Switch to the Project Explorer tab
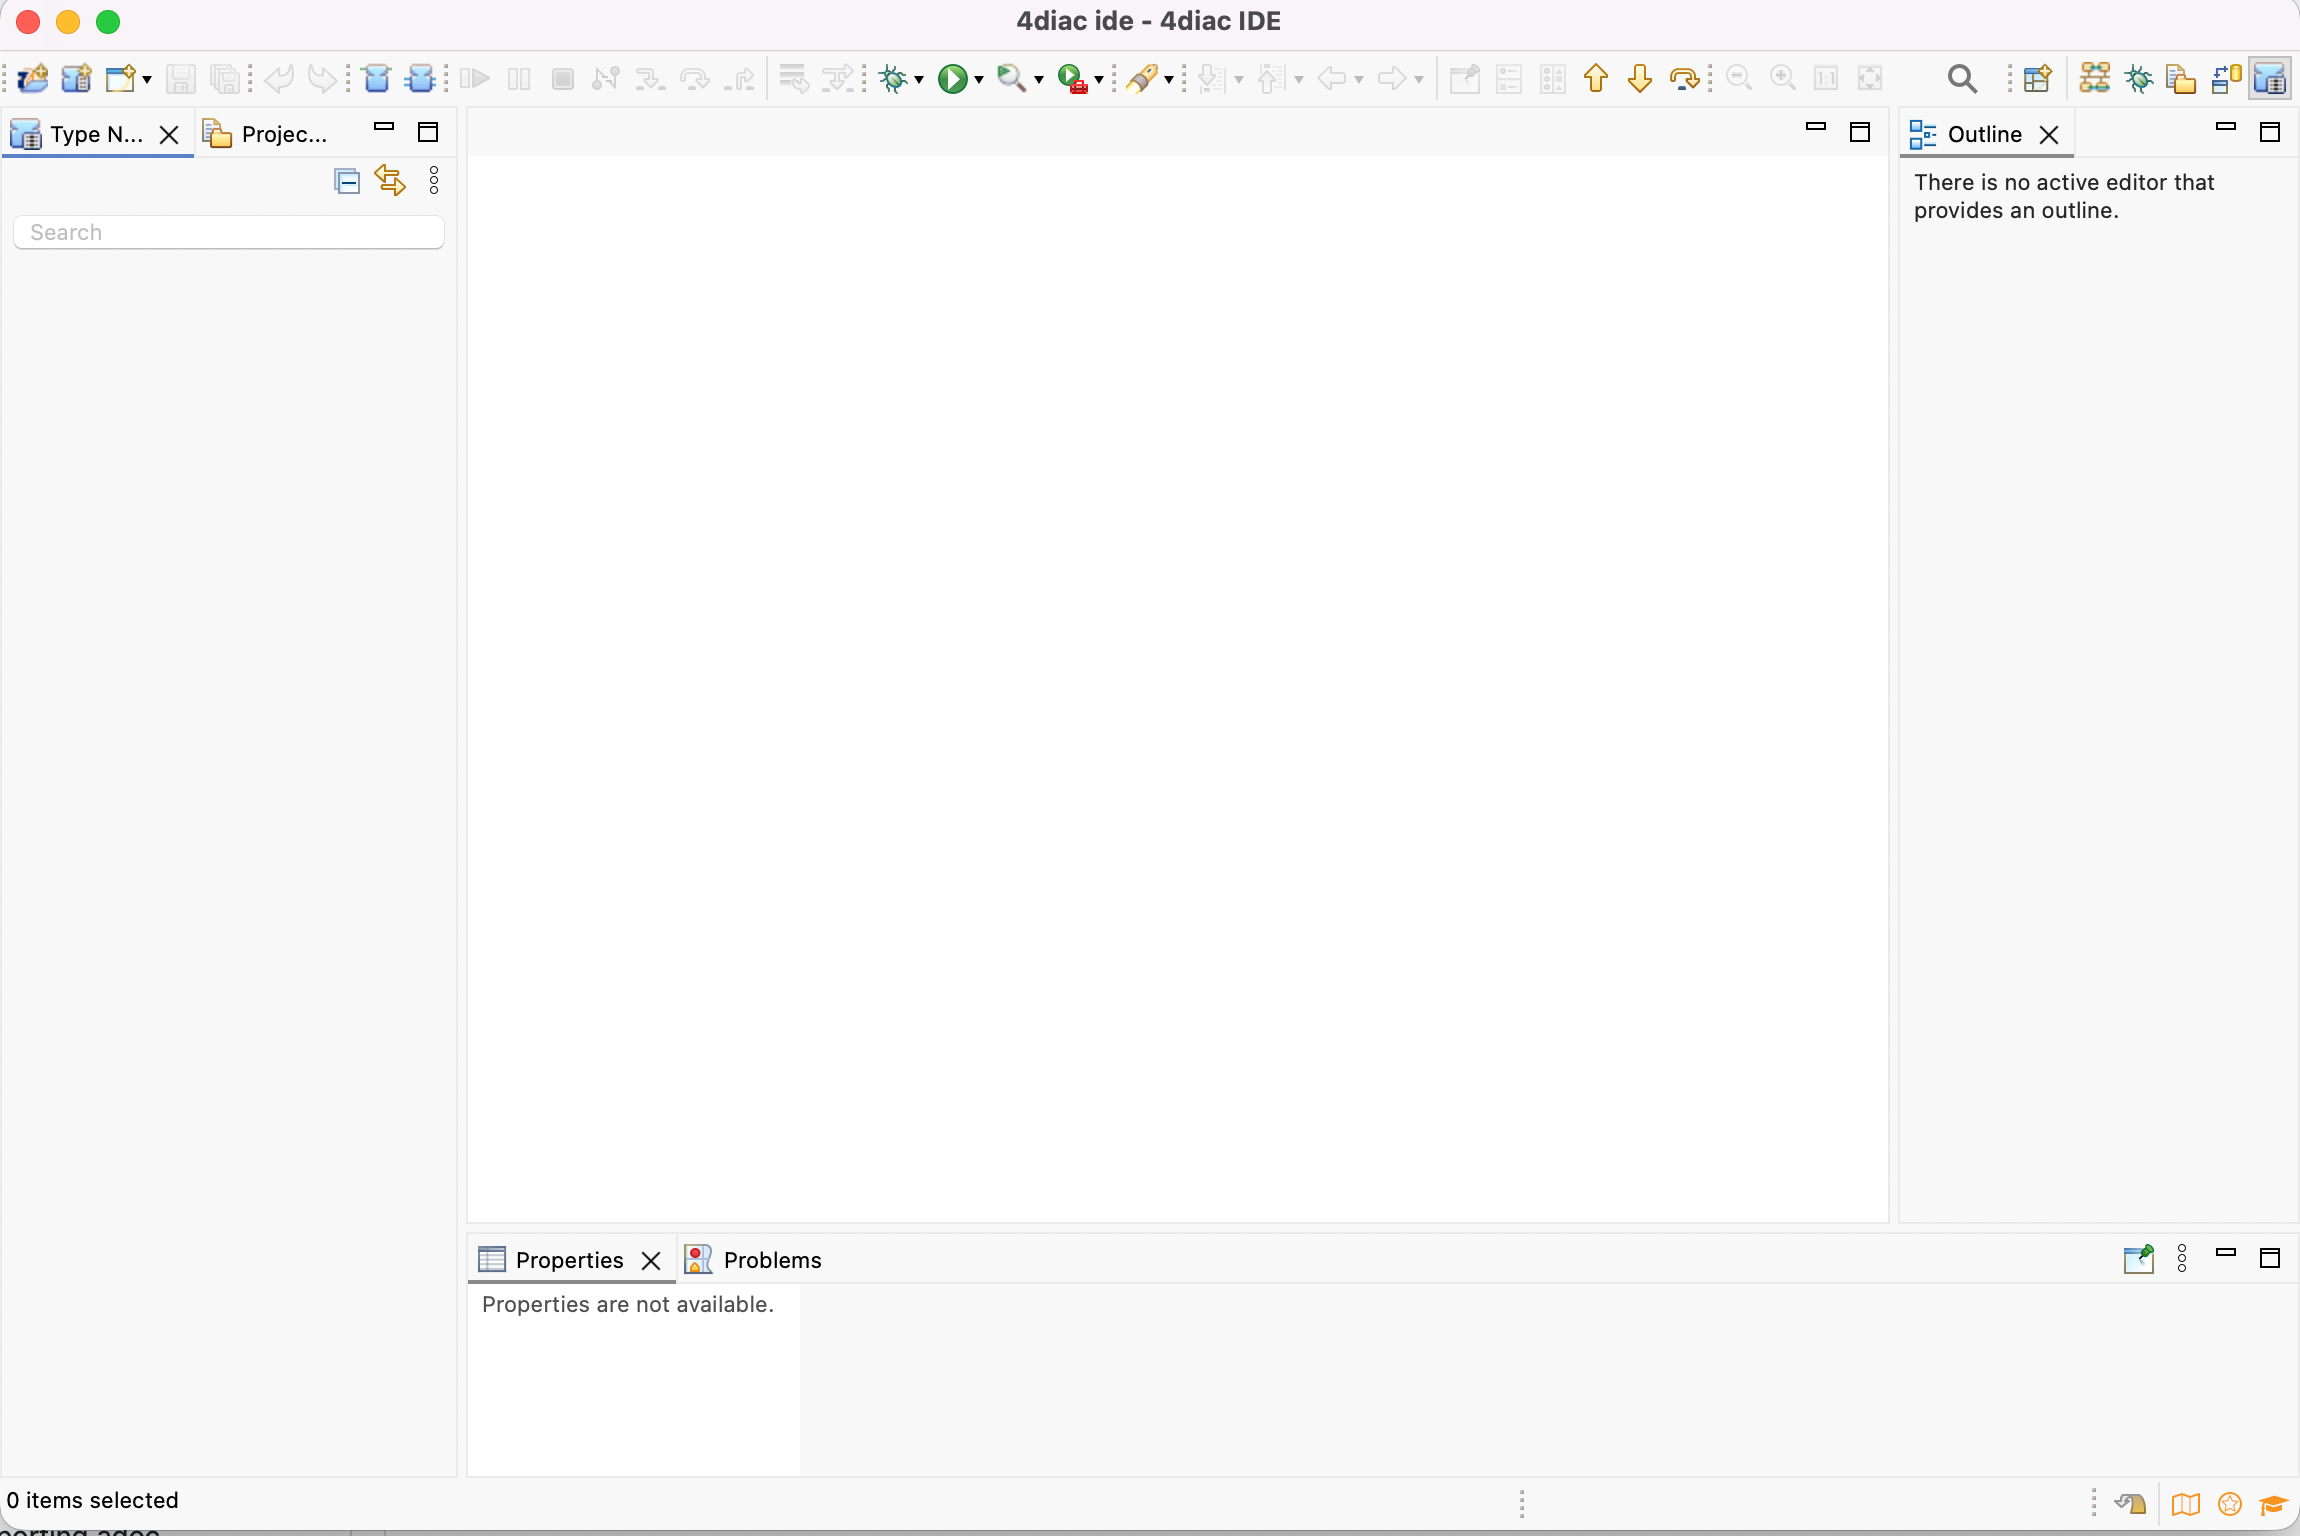2300x1536 pixels. pyautogui.click(x=265, y=134)
